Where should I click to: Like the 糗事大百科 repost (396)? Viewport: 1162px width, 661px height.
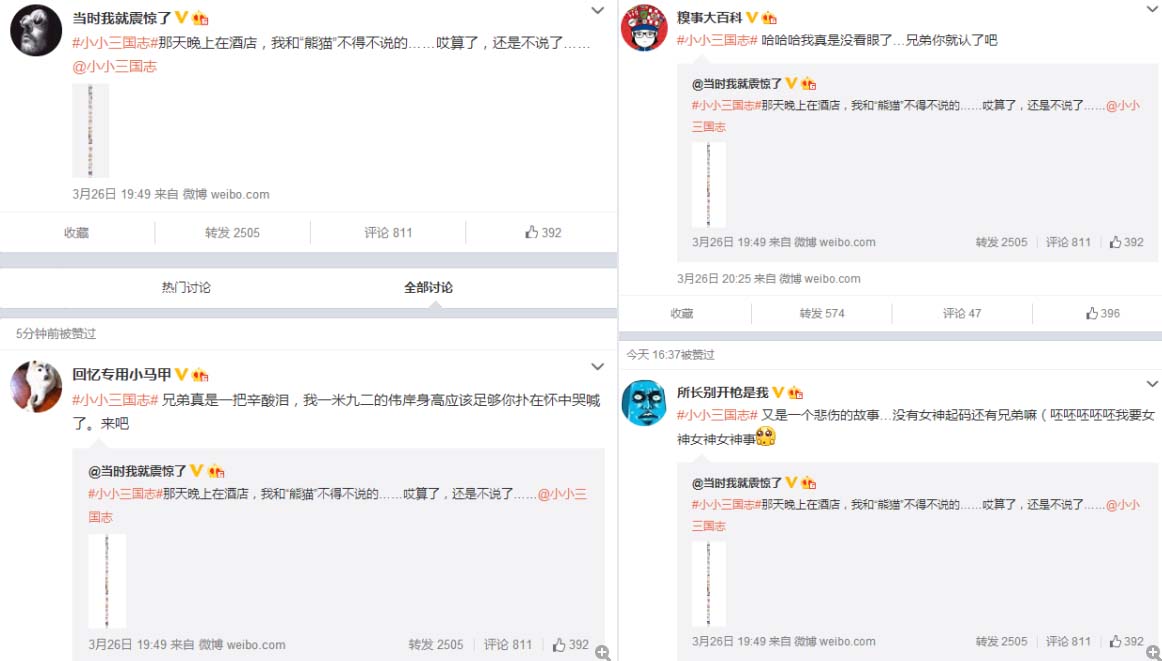click(x=1103, y=313)
